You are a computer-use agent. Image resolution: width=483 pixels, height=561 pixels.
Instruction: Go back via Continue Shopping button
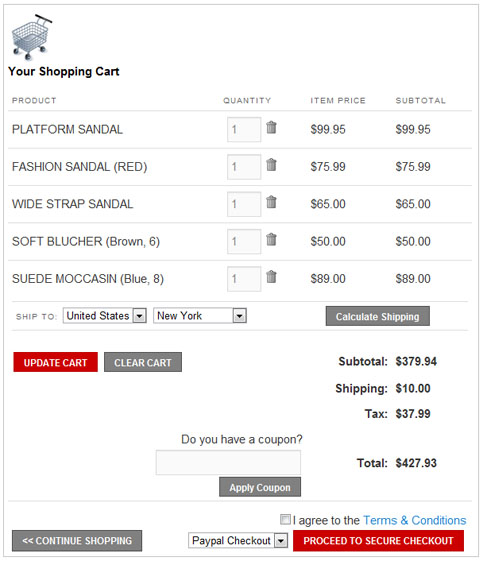pyautogui.click(x=77, y=541)
